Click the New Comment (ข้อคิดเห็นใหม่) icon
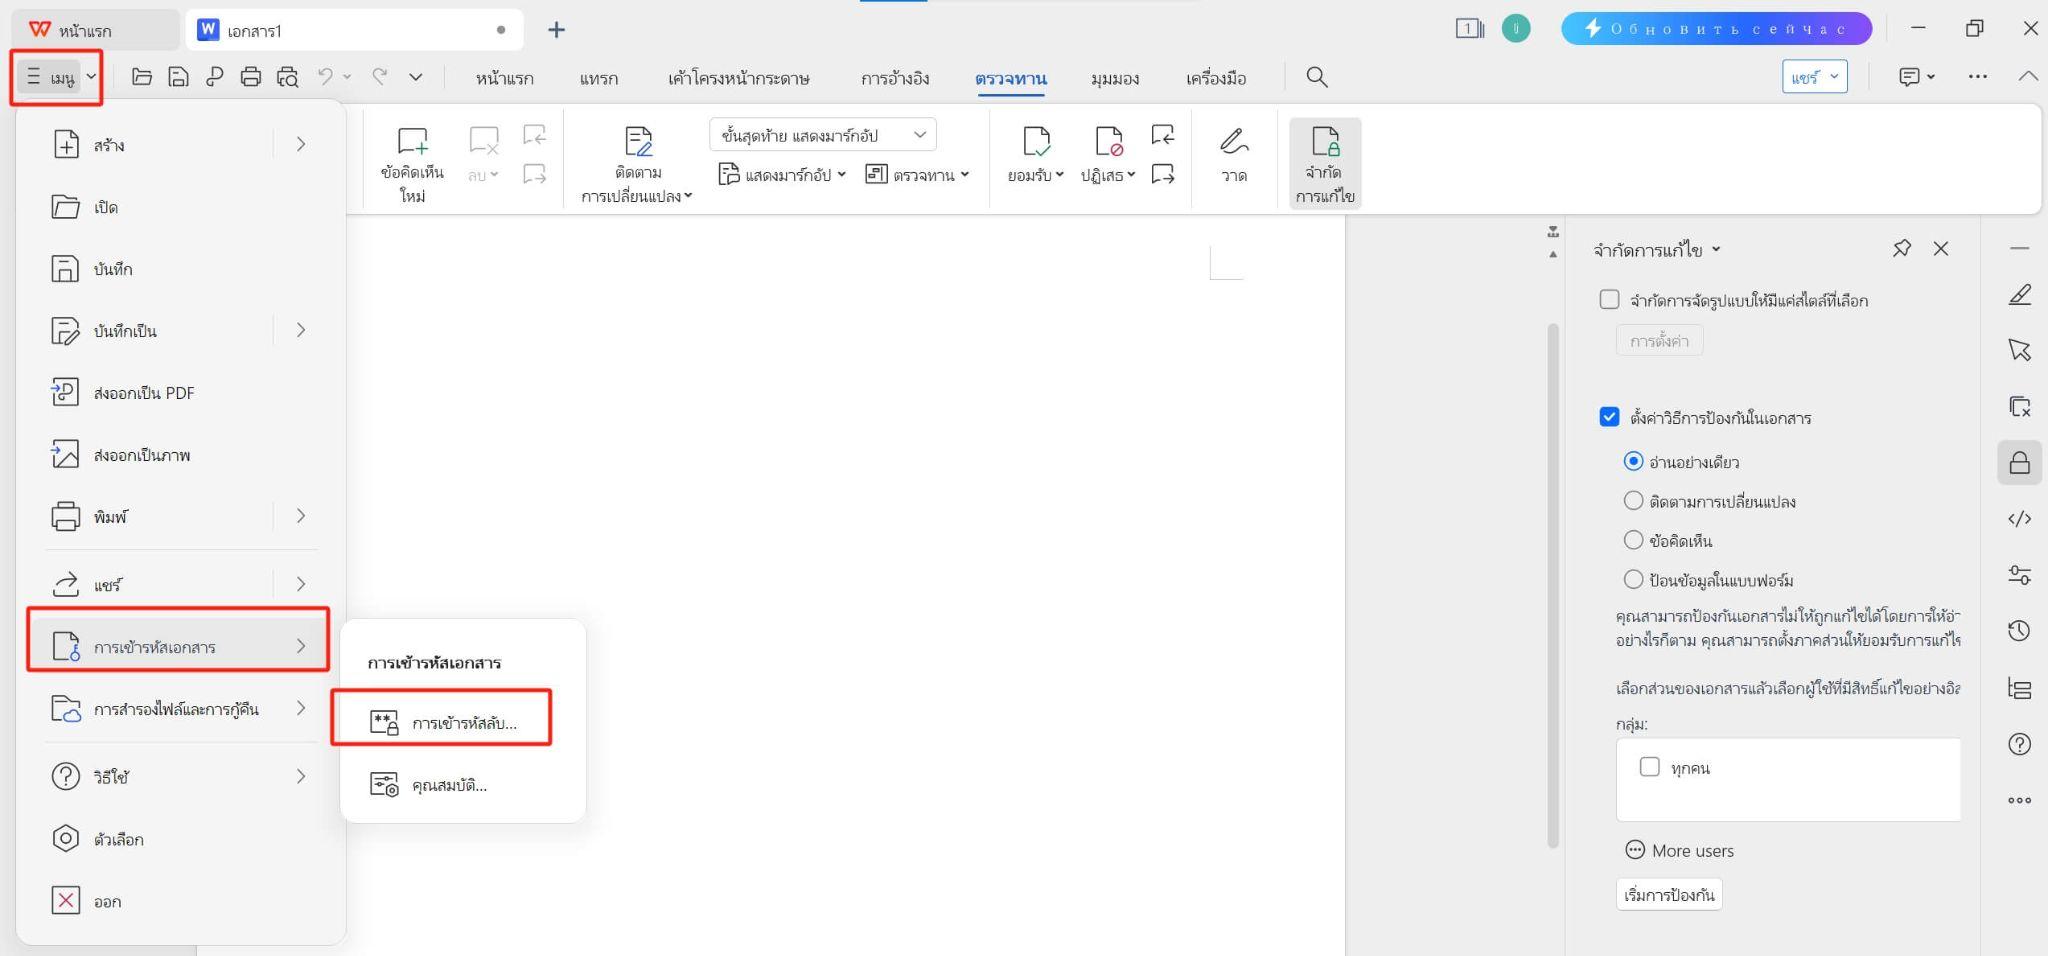The image size is (2048, 956). (x=412, y=143)
